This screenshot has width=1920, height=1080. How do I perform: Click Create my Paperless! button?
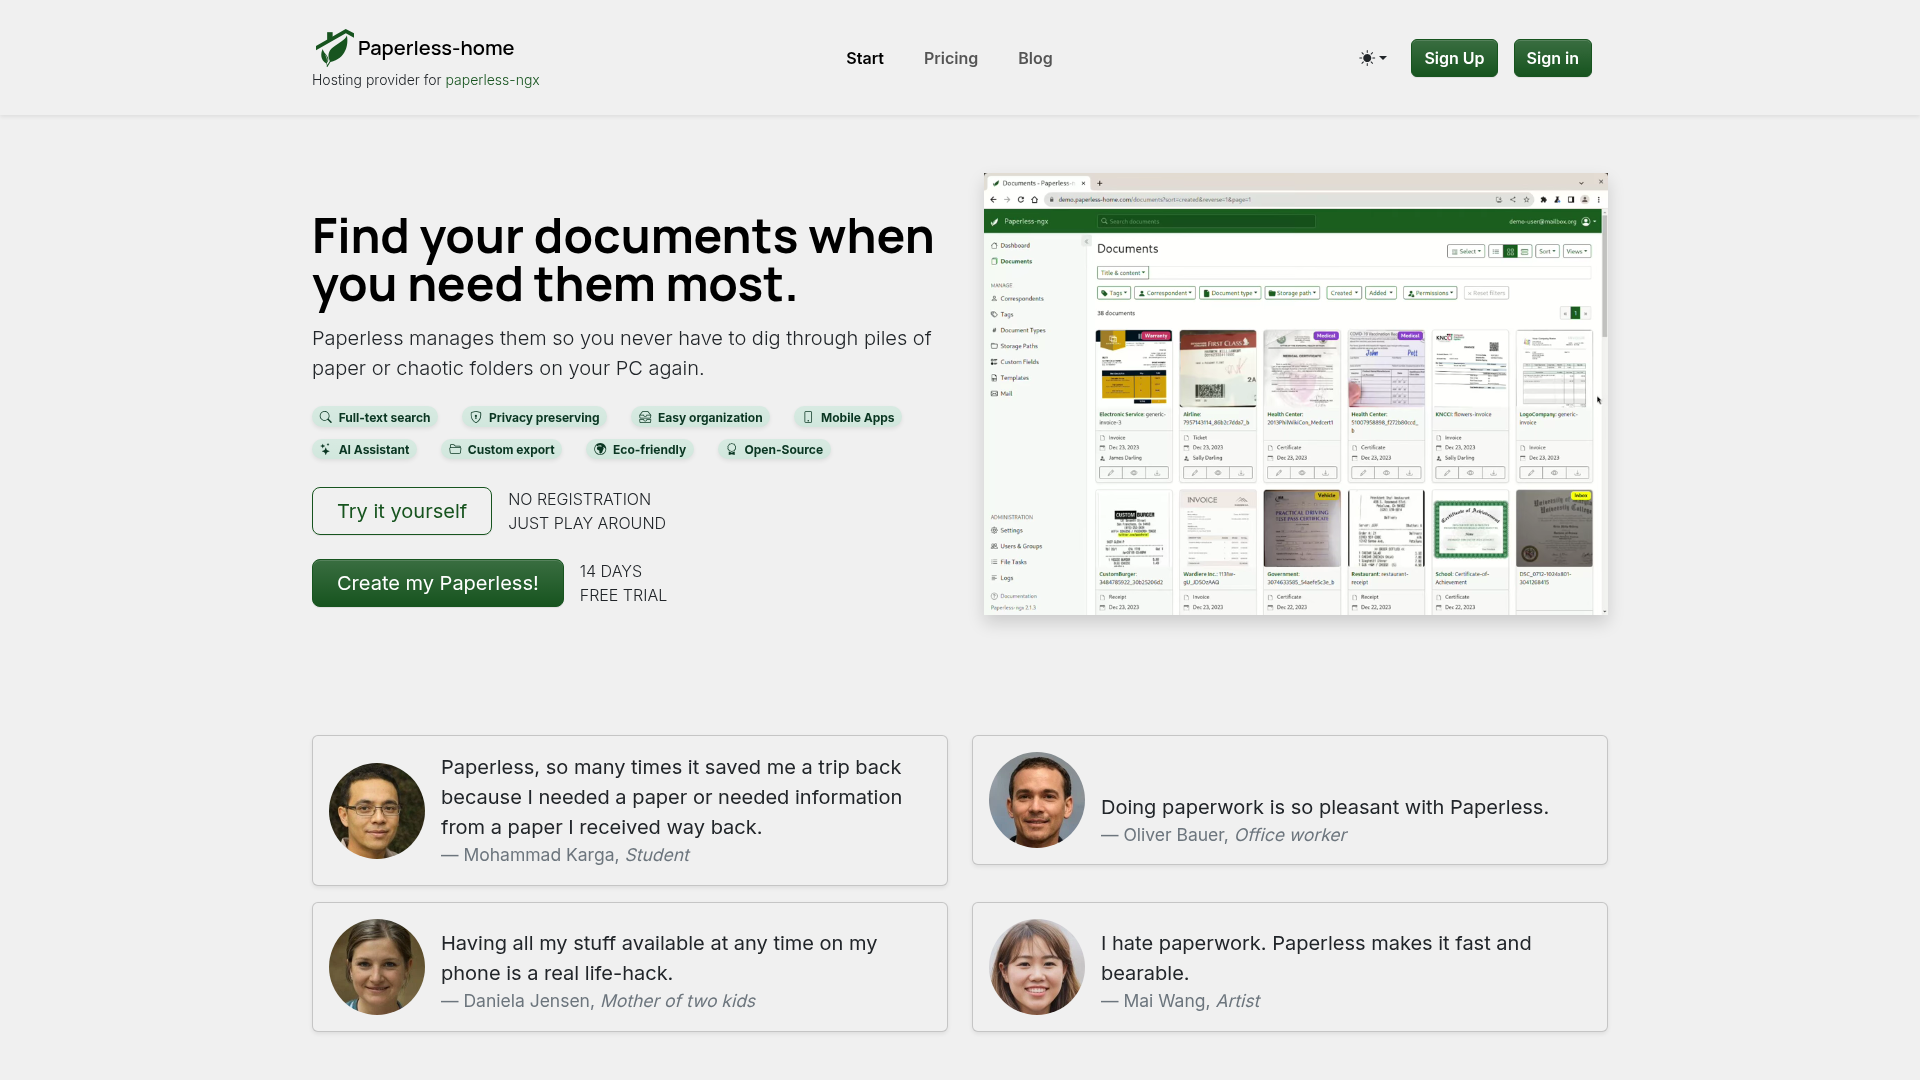pos(438,583)
